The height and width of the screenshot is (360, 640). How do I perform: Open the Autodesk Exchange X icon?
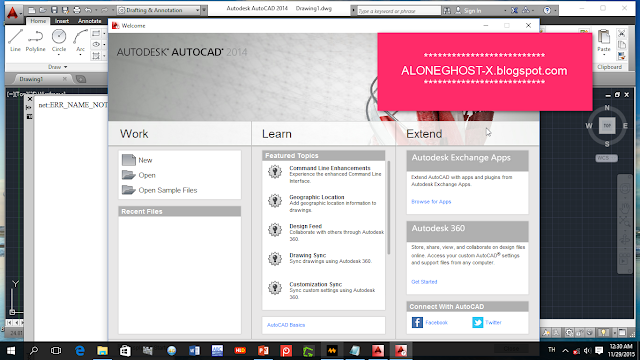[515, 11]
